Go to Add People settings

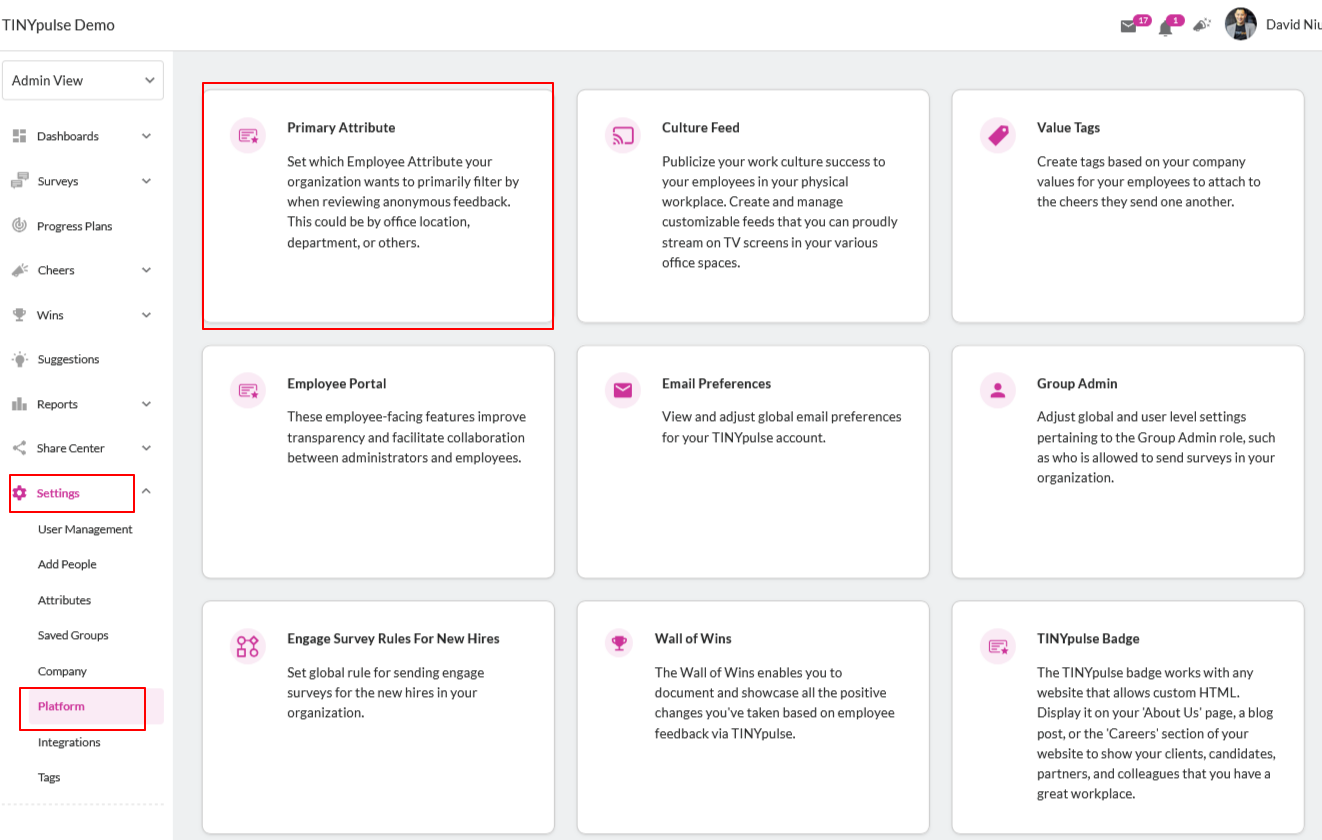click(x=67, y=564)
